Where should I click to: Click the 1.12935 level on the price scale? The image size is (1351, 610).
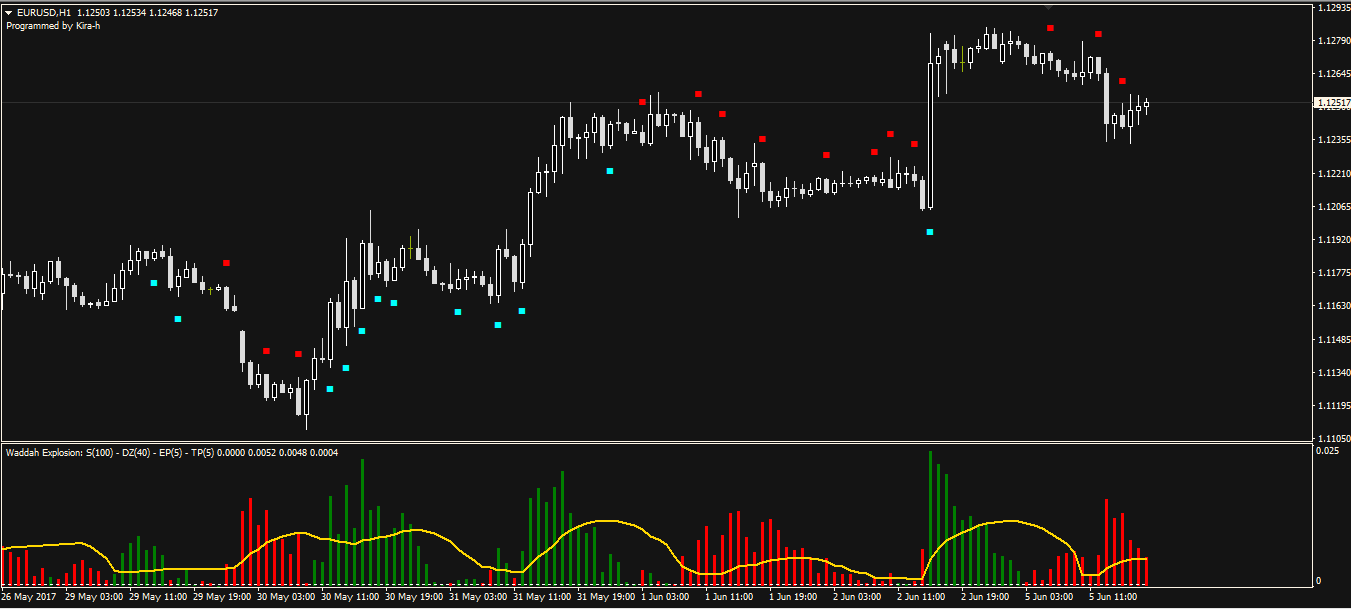1332,8
